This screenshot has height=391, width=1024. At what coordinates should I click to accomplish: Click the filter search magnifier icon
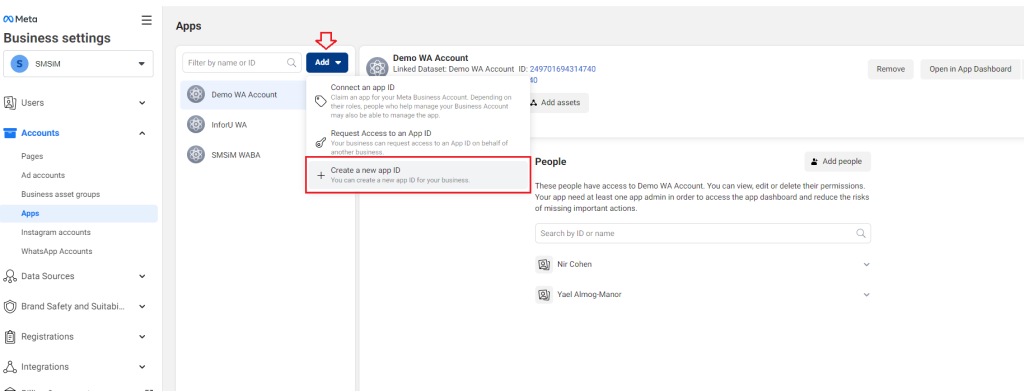pos(291,63)
